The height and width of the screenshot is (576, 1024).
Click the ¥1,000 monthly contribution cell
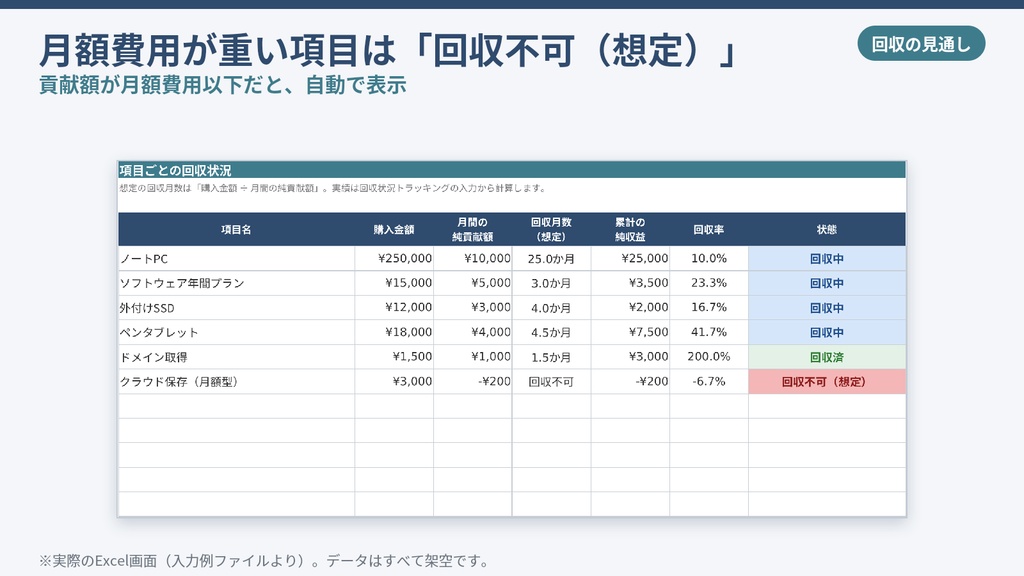click(x=473, y=357)
